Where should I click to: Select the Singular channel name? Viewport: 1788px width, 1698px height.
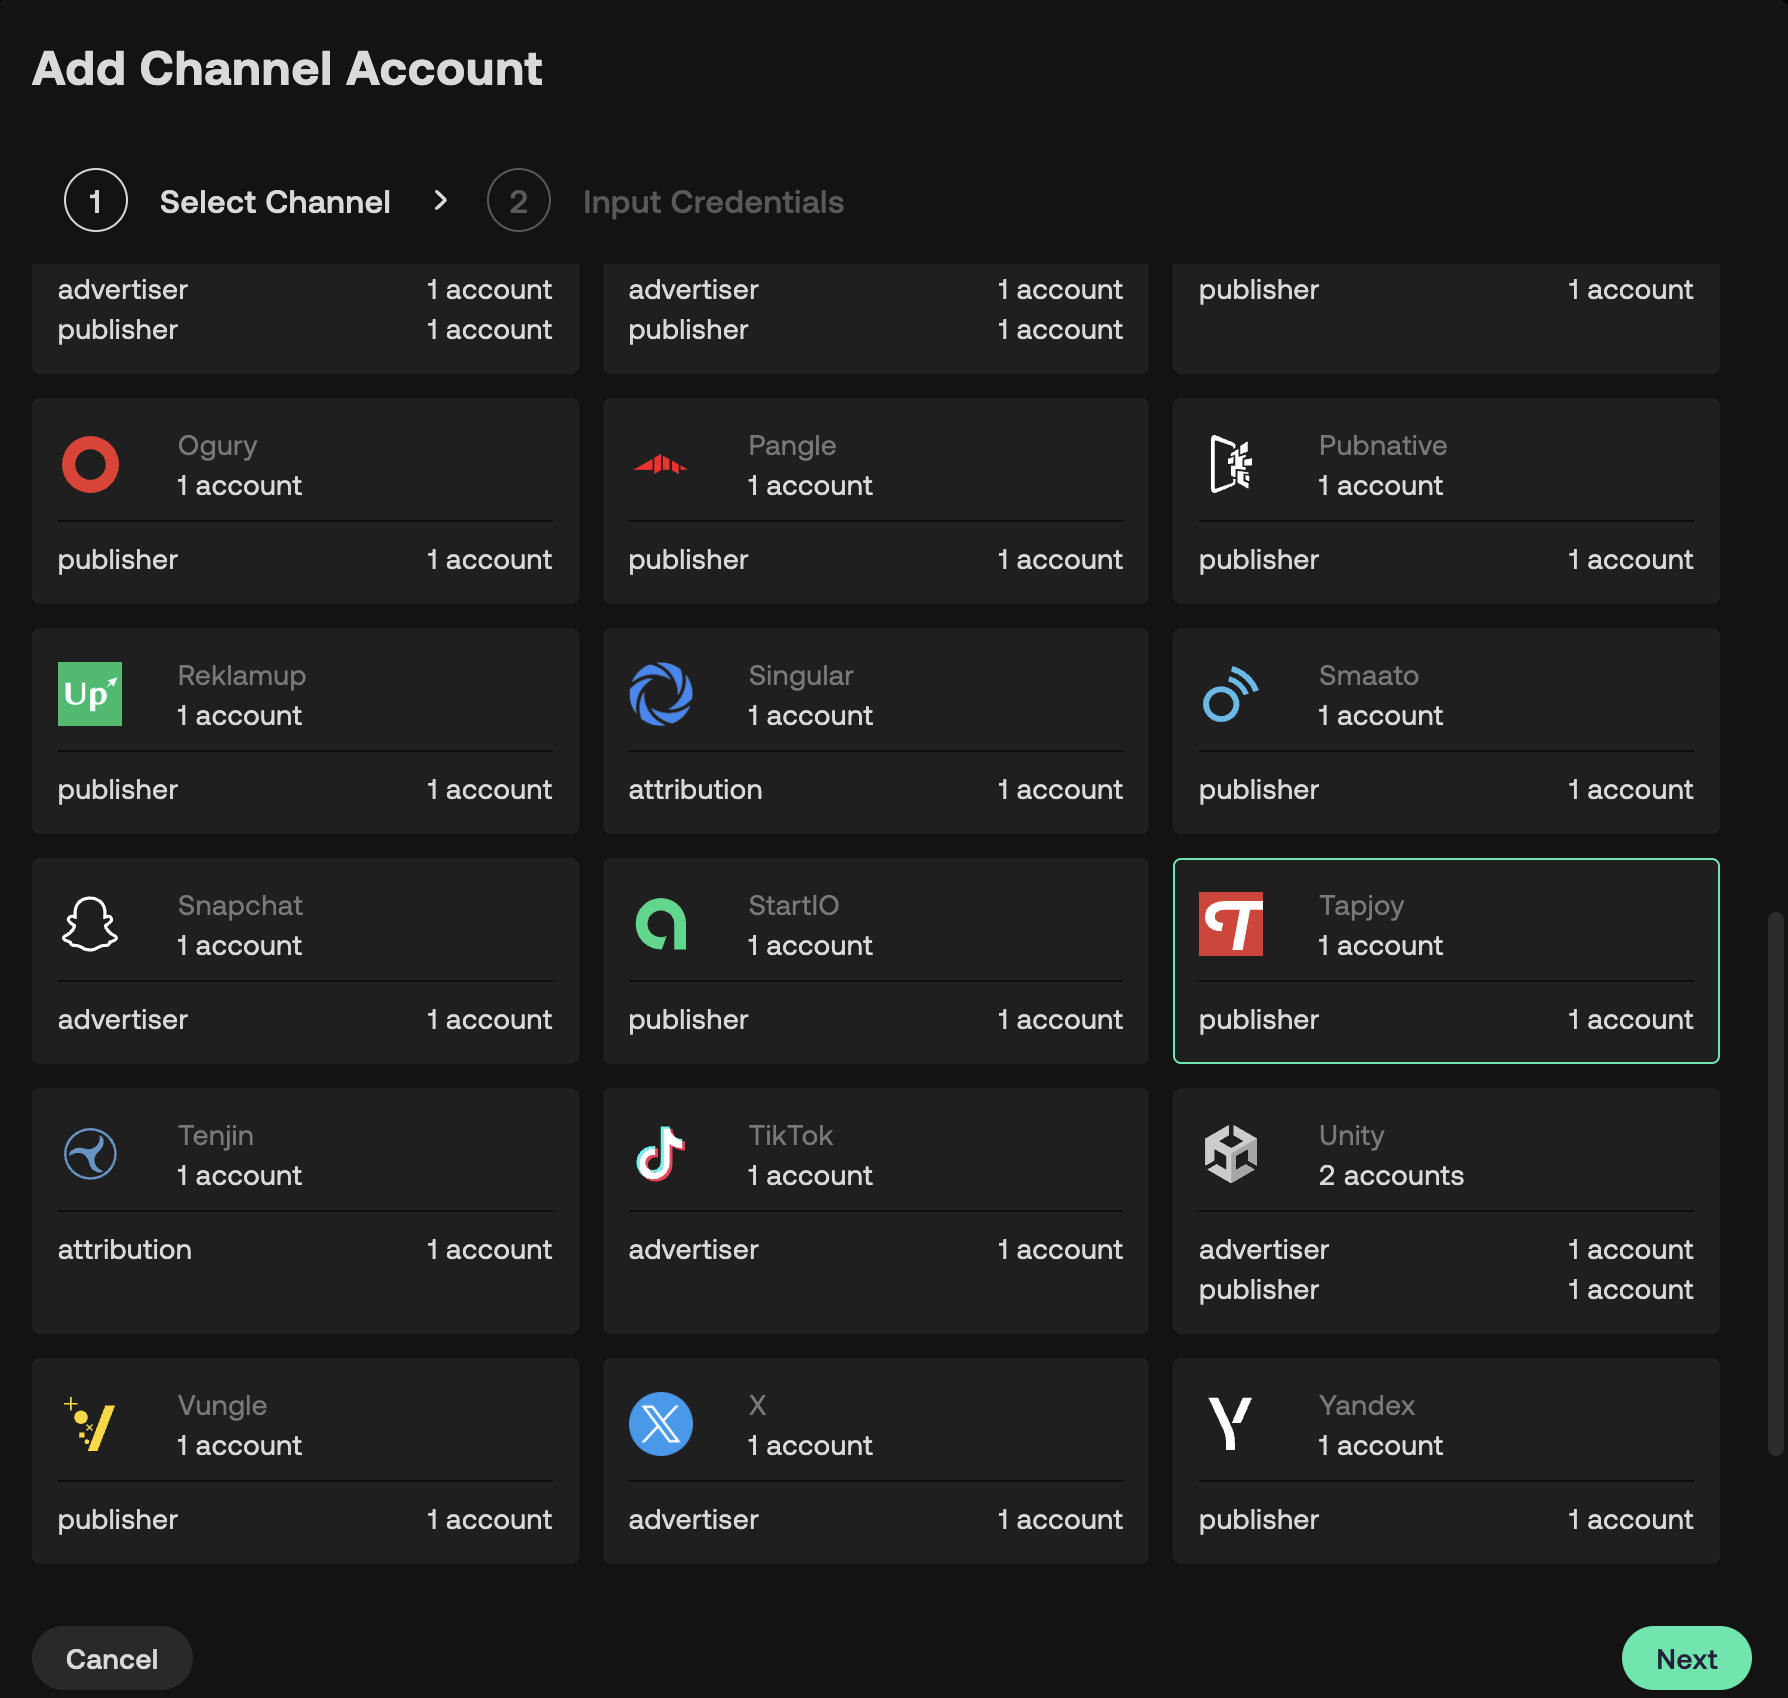801,676
